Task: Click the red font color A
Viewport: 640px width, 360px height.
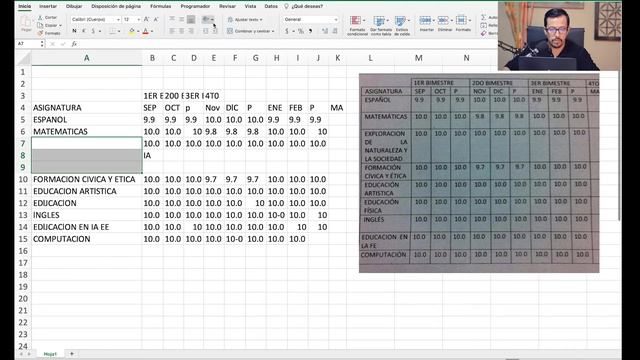Action: (146, 31)
